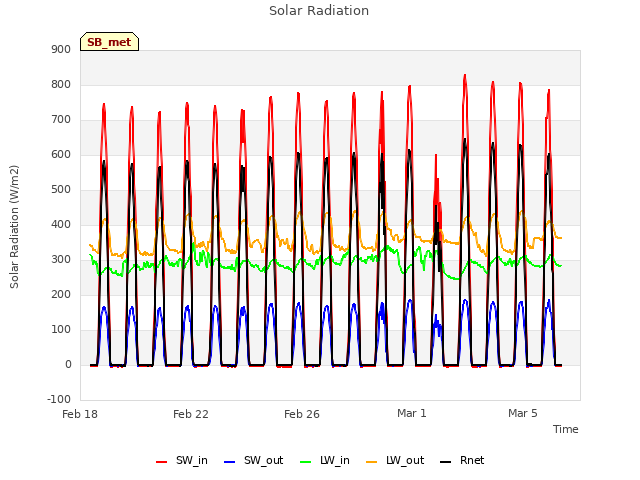Click the blue SW_out legend color marker
Image resolution: width=640 pixels, height=480 pixels.
[x=230, y=462]
